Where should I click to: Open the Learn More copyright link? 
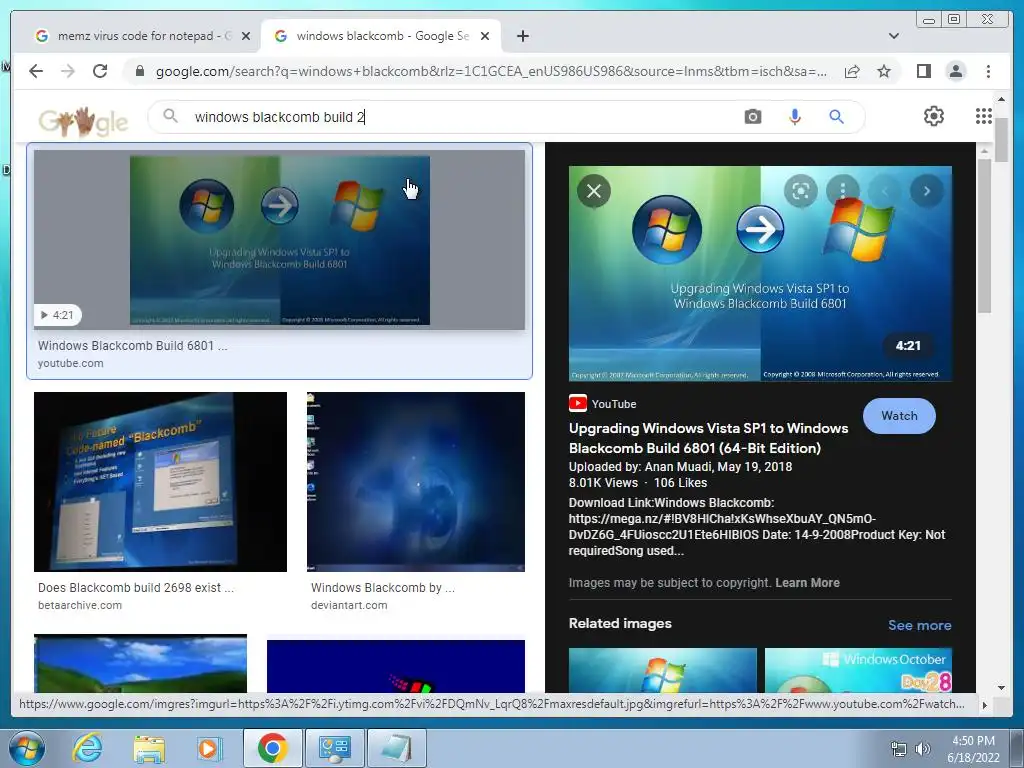807,583
